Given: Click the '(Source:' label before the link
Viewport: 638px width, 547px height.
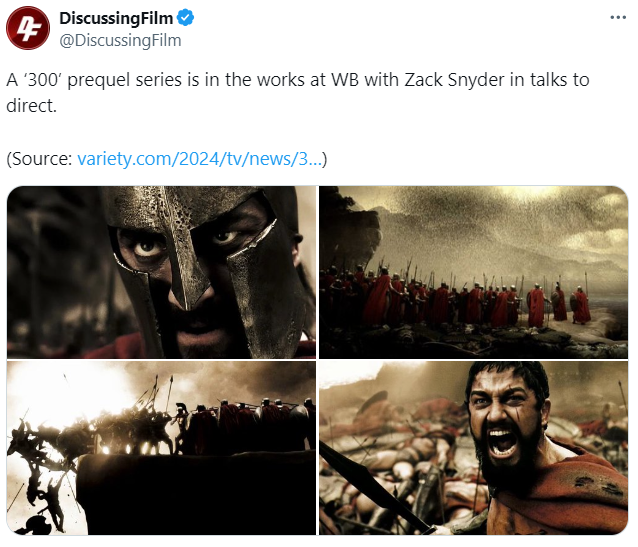Looking at the screenshot, I should coord(39,159).
